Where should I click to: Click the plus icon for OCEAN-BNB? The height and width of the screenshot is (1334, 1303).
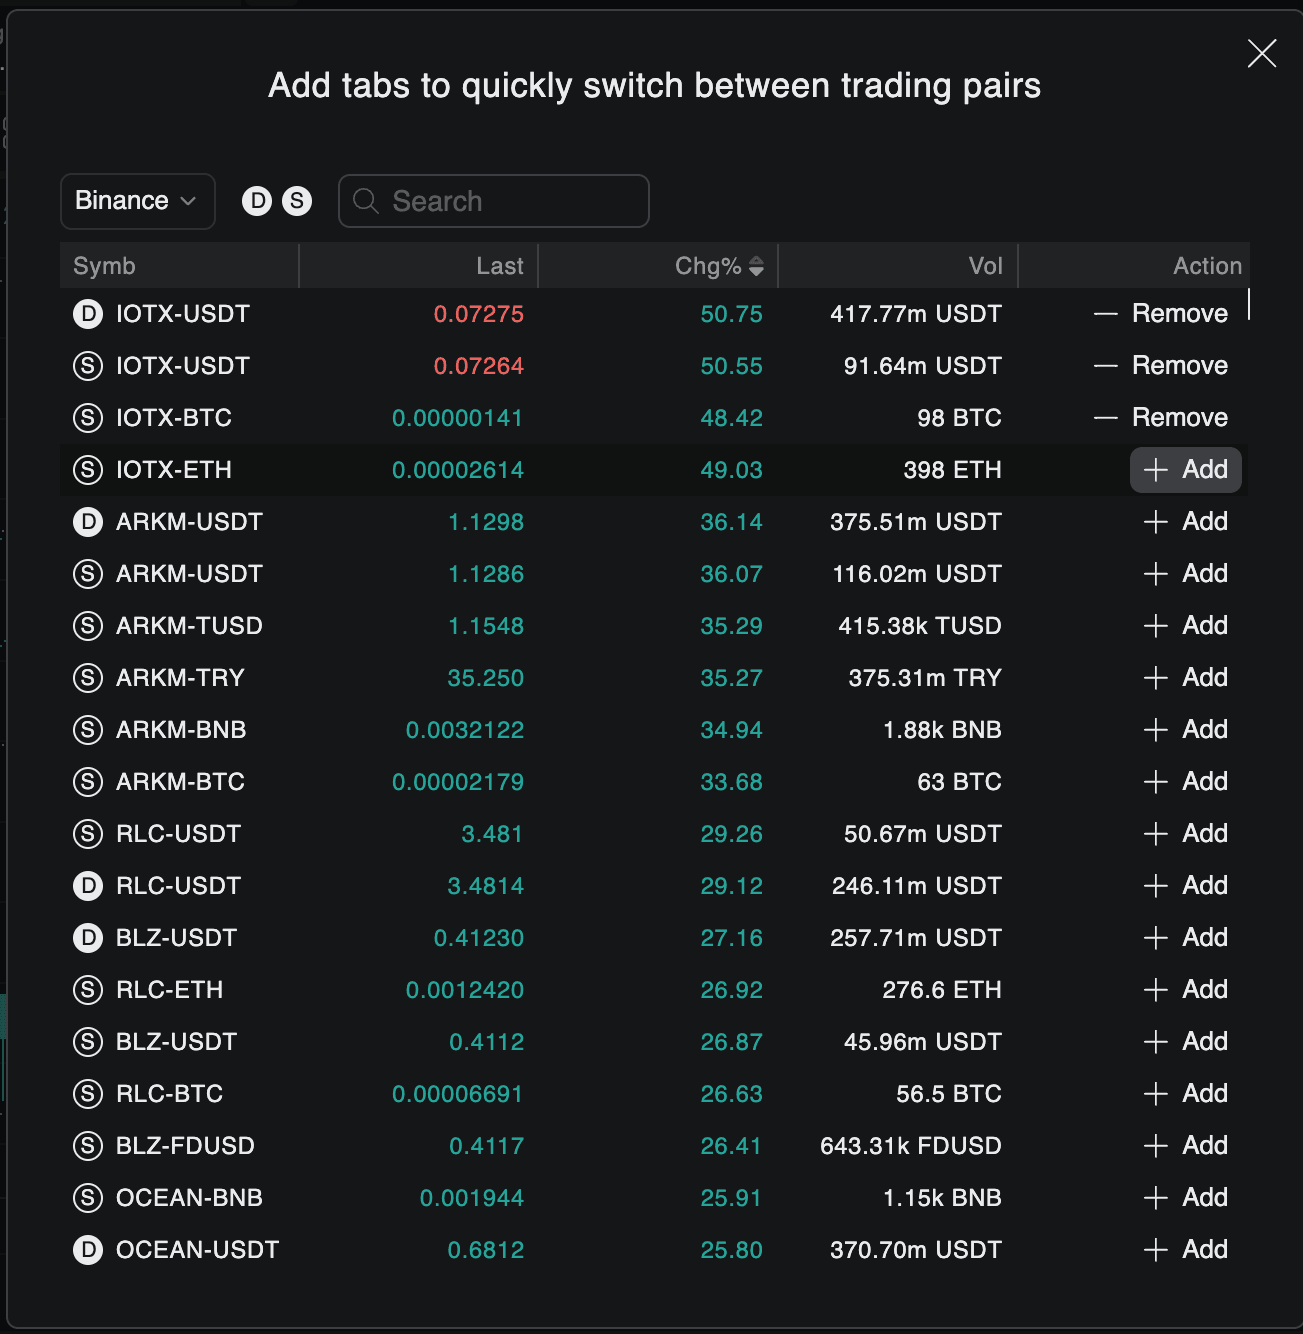click(x=1156, y=1198)
